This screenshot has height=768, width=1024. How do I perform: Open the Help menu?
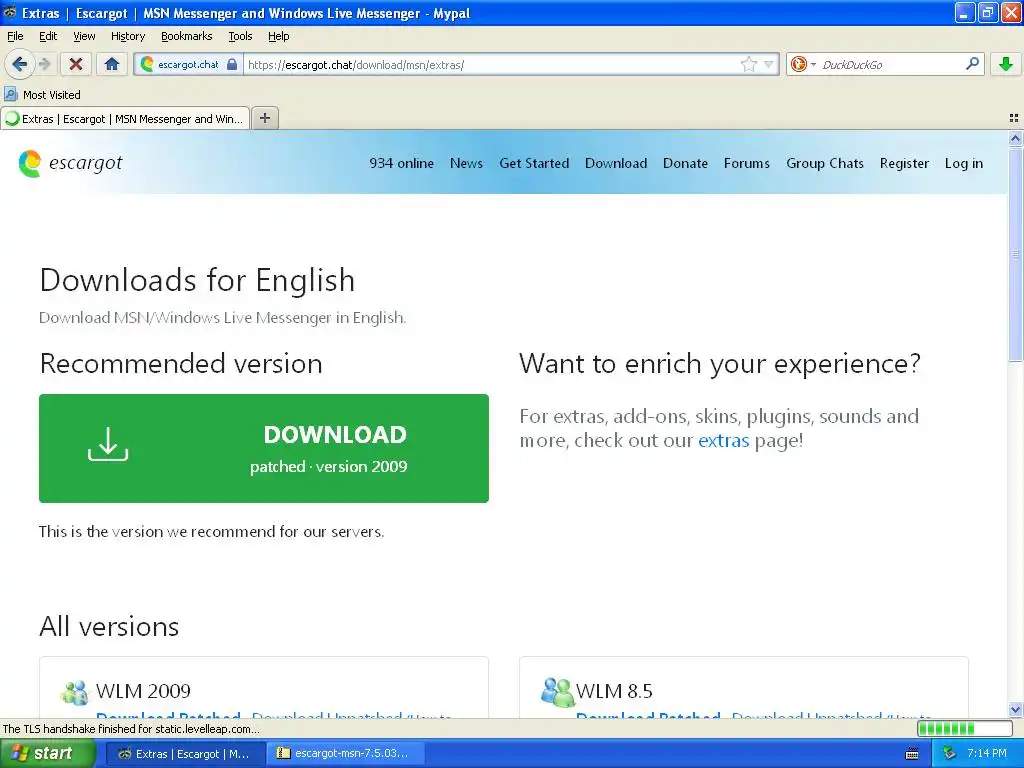(x=279, y=36)
